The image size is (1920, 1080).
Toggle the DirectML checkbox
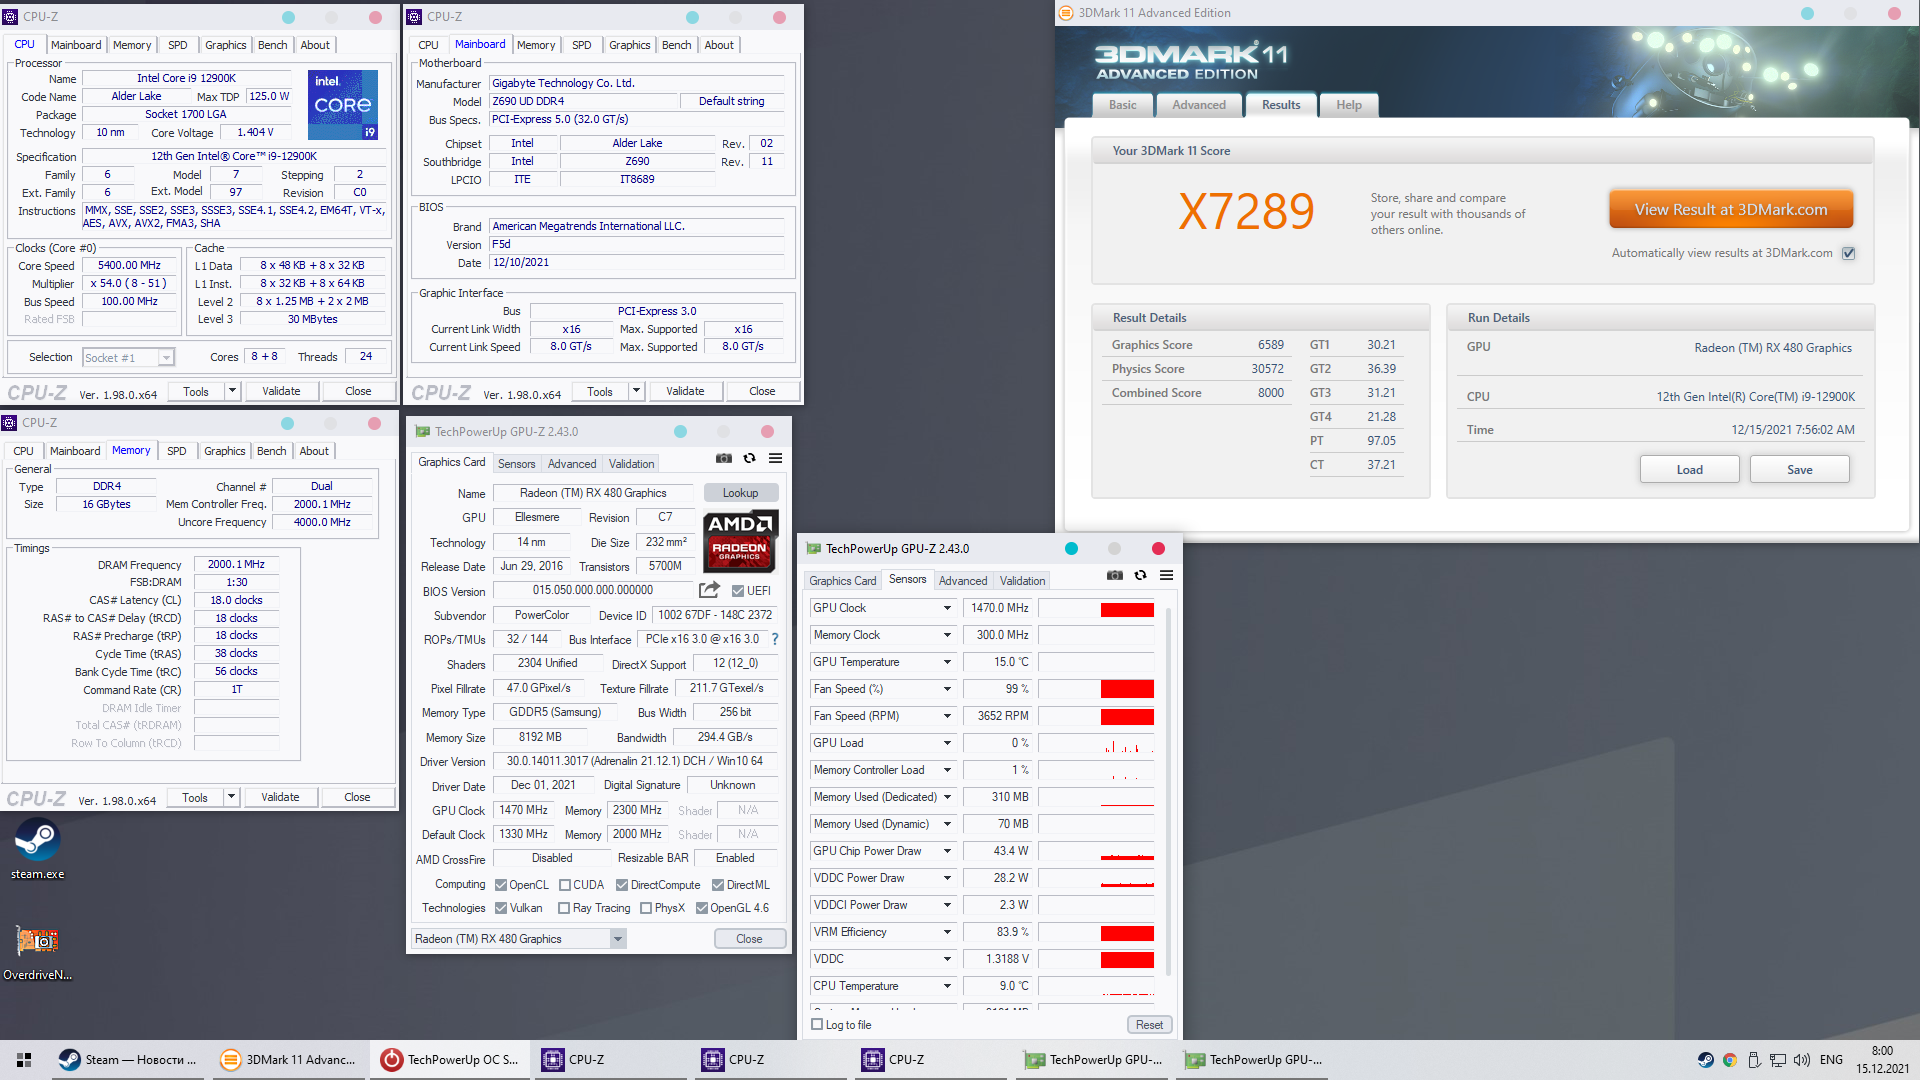[718, 885]
